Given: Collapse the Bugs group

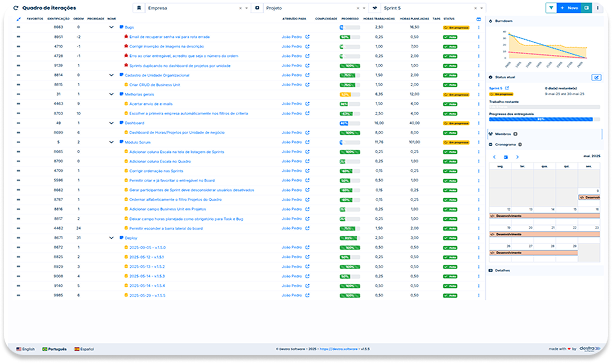Looking at the screenshot, I should coord(111,27).
